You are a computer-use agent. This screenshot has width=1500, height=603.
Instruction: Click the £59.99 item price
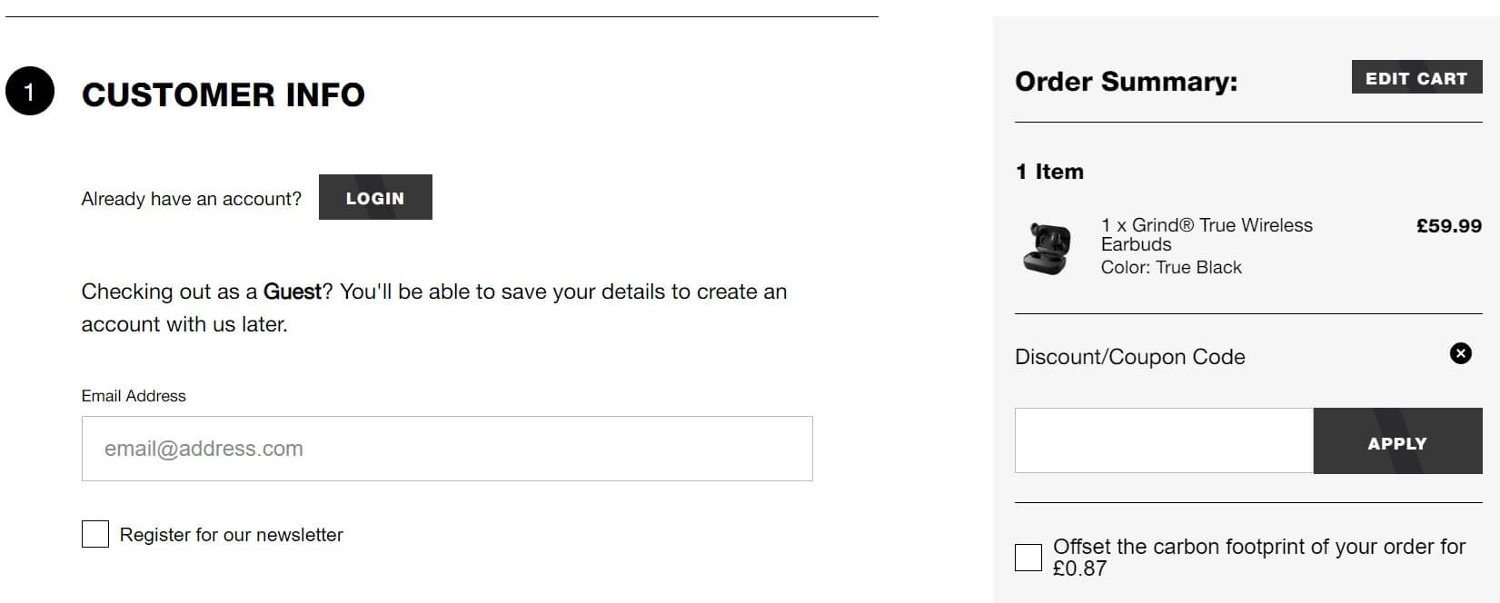[x=1448, y=226]
